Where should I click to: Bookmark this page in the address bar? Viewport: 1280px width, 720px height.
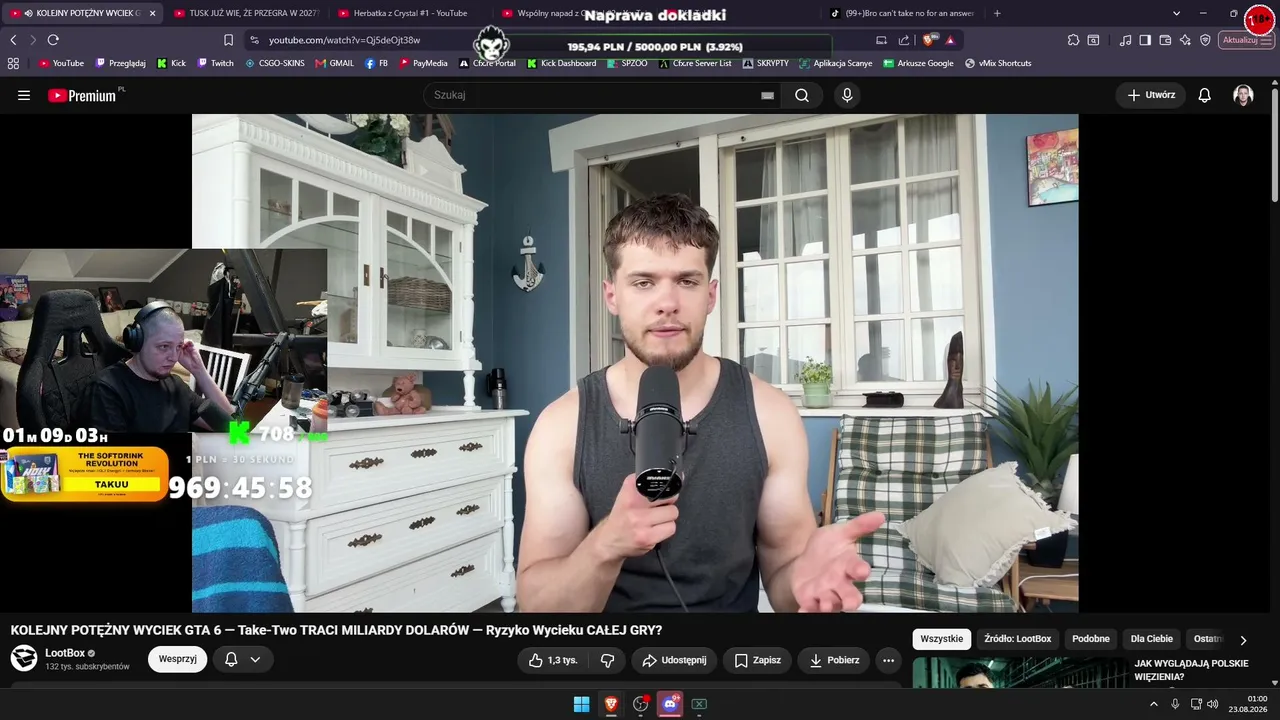pyautogui.click(x=228, y=40)
